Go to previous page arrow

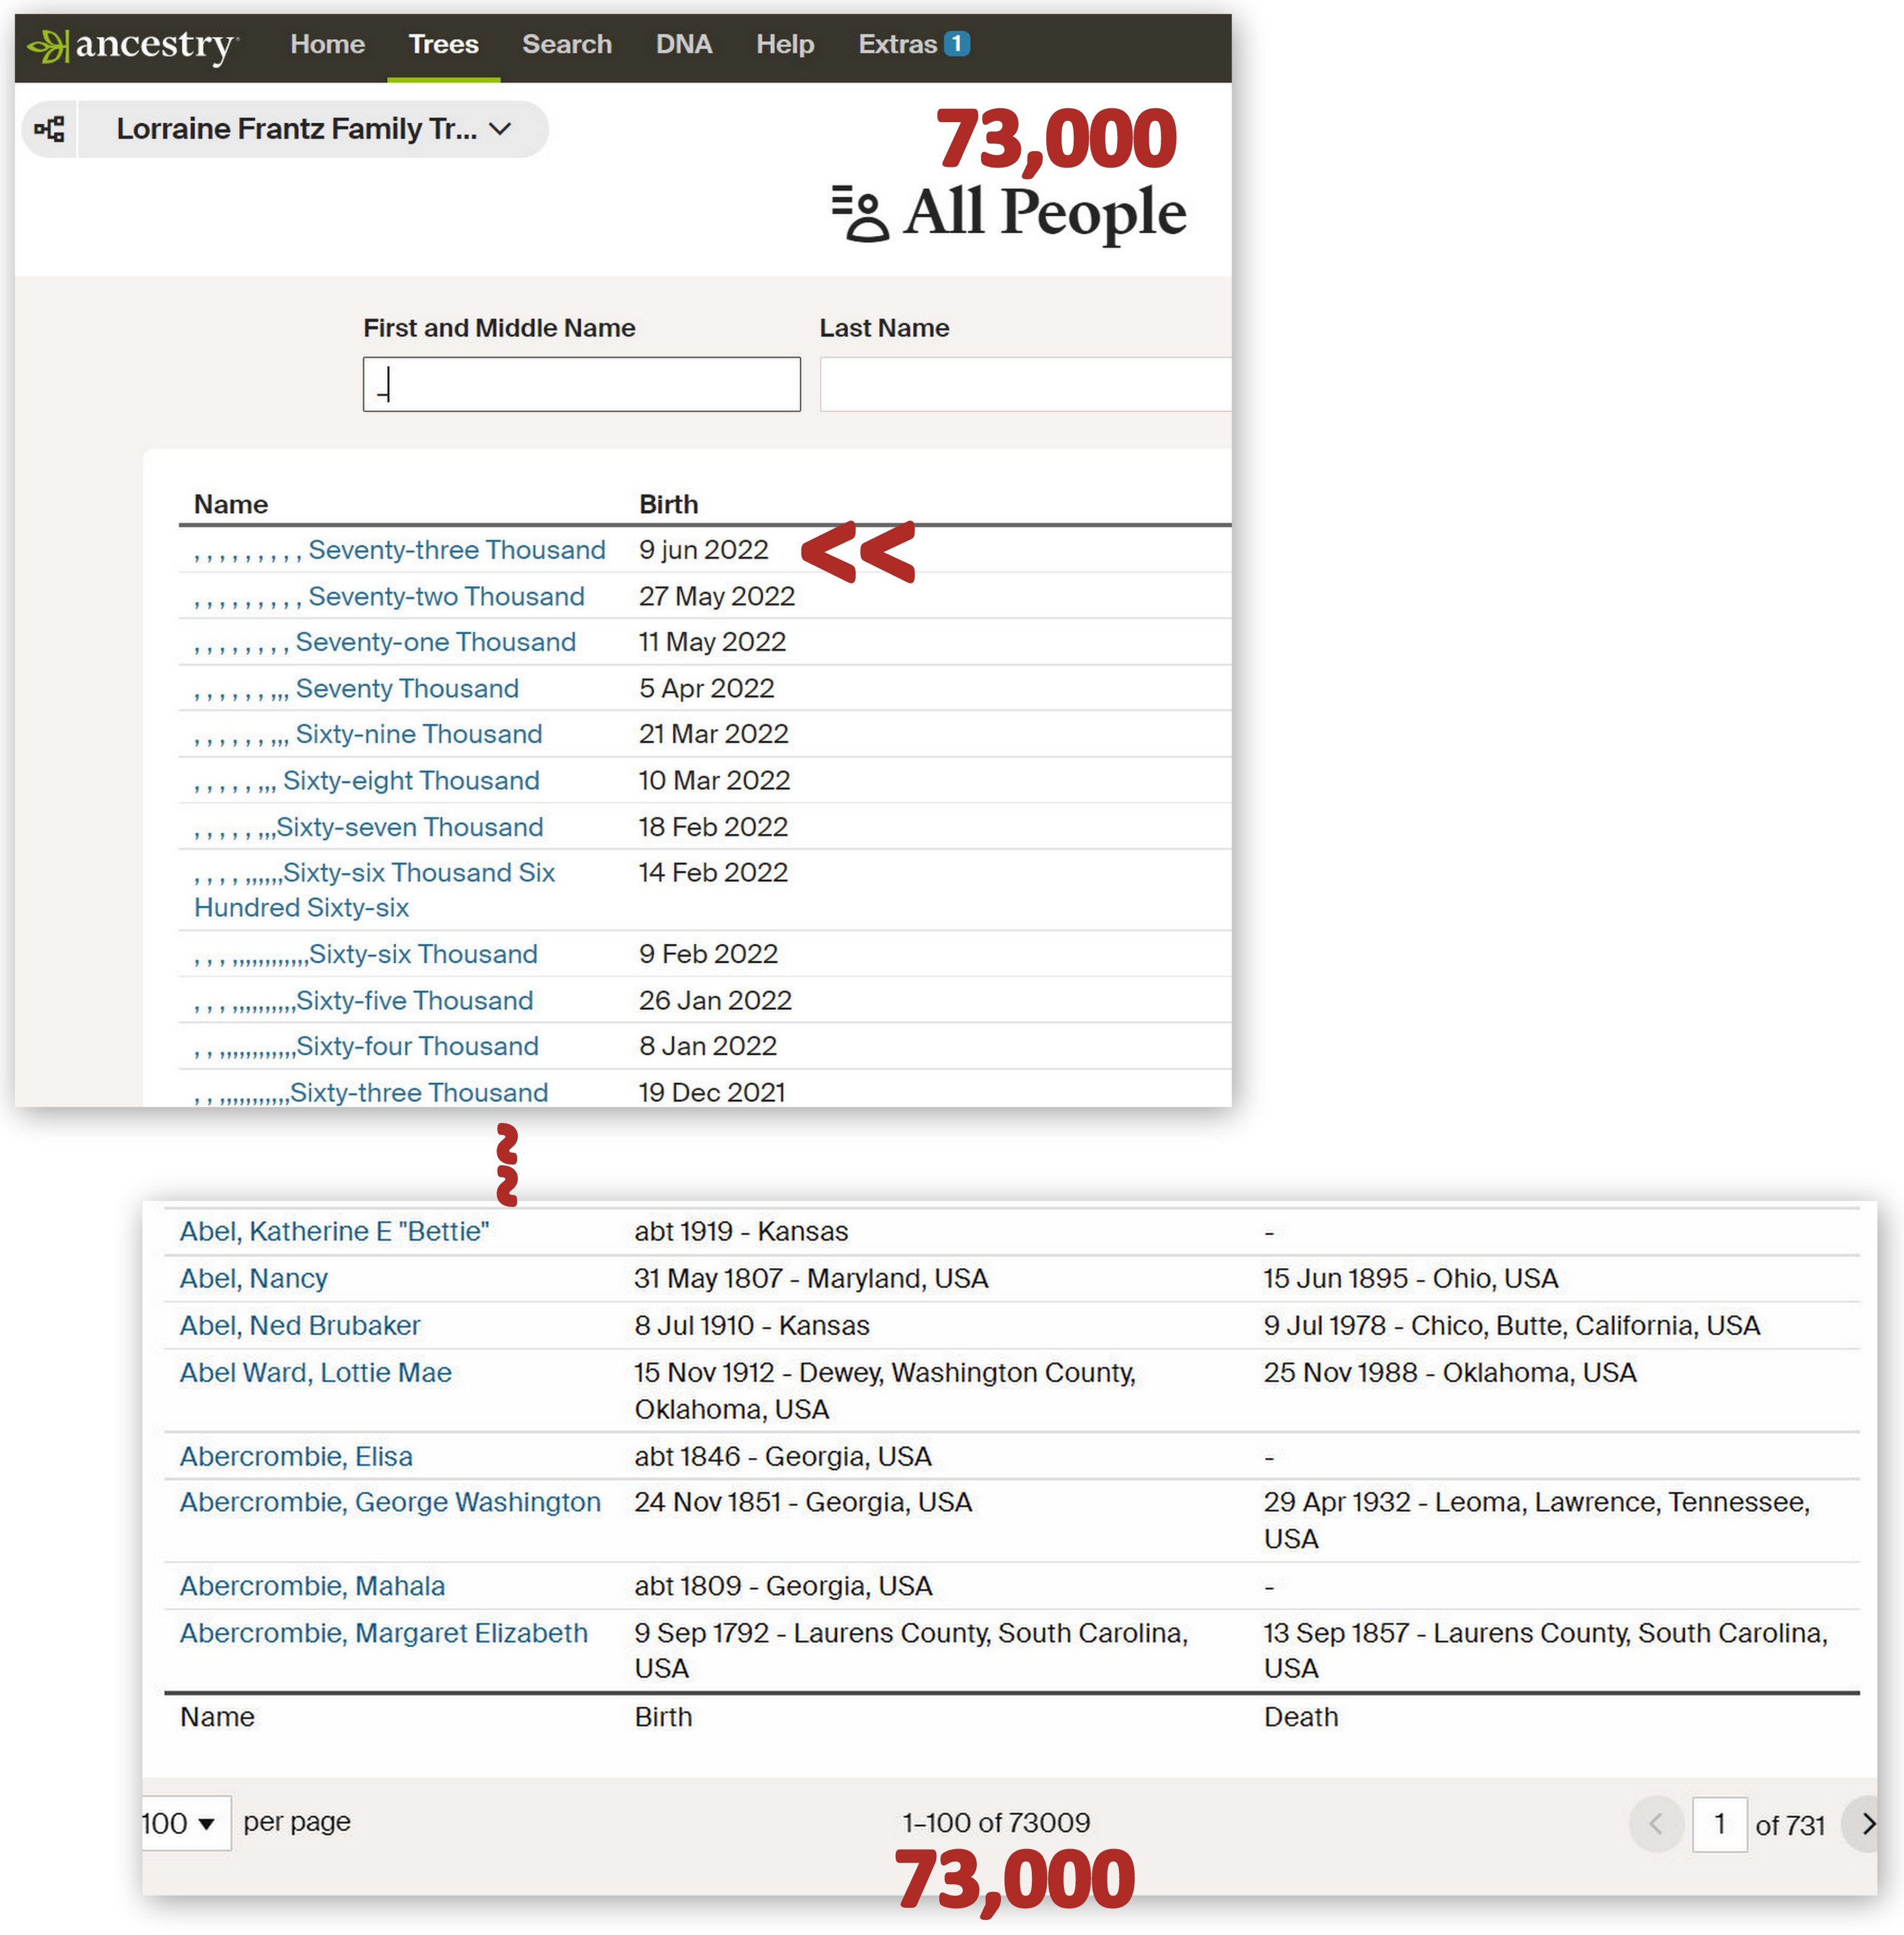coord(1656,1823)
